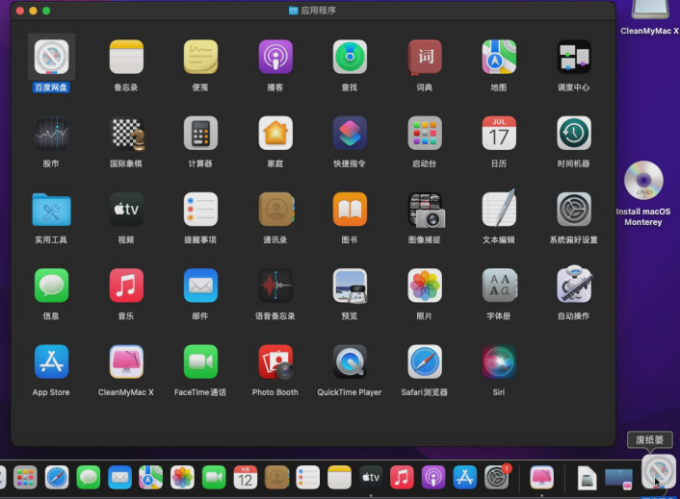Select the CleanMyMac X drive on desktop
680x499 pixels.
pyautogui.click(x=650, y=10)
